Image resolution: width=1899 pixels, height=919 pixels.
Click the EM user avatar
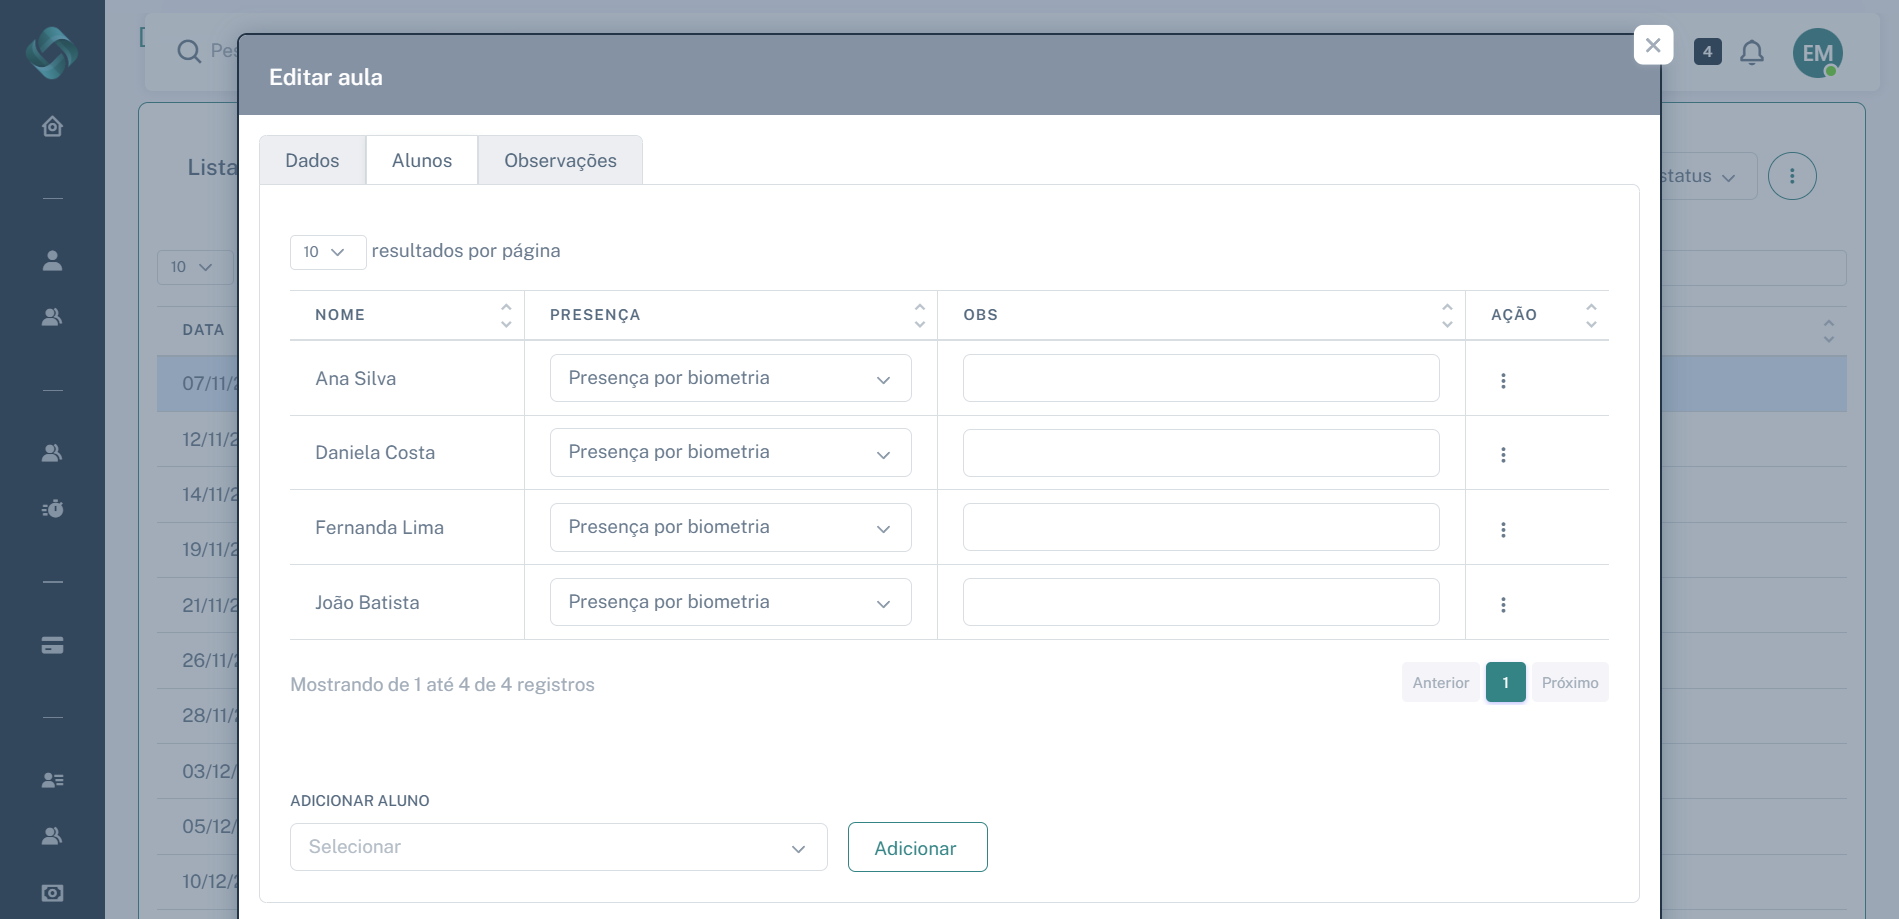tap(1816, 53)
